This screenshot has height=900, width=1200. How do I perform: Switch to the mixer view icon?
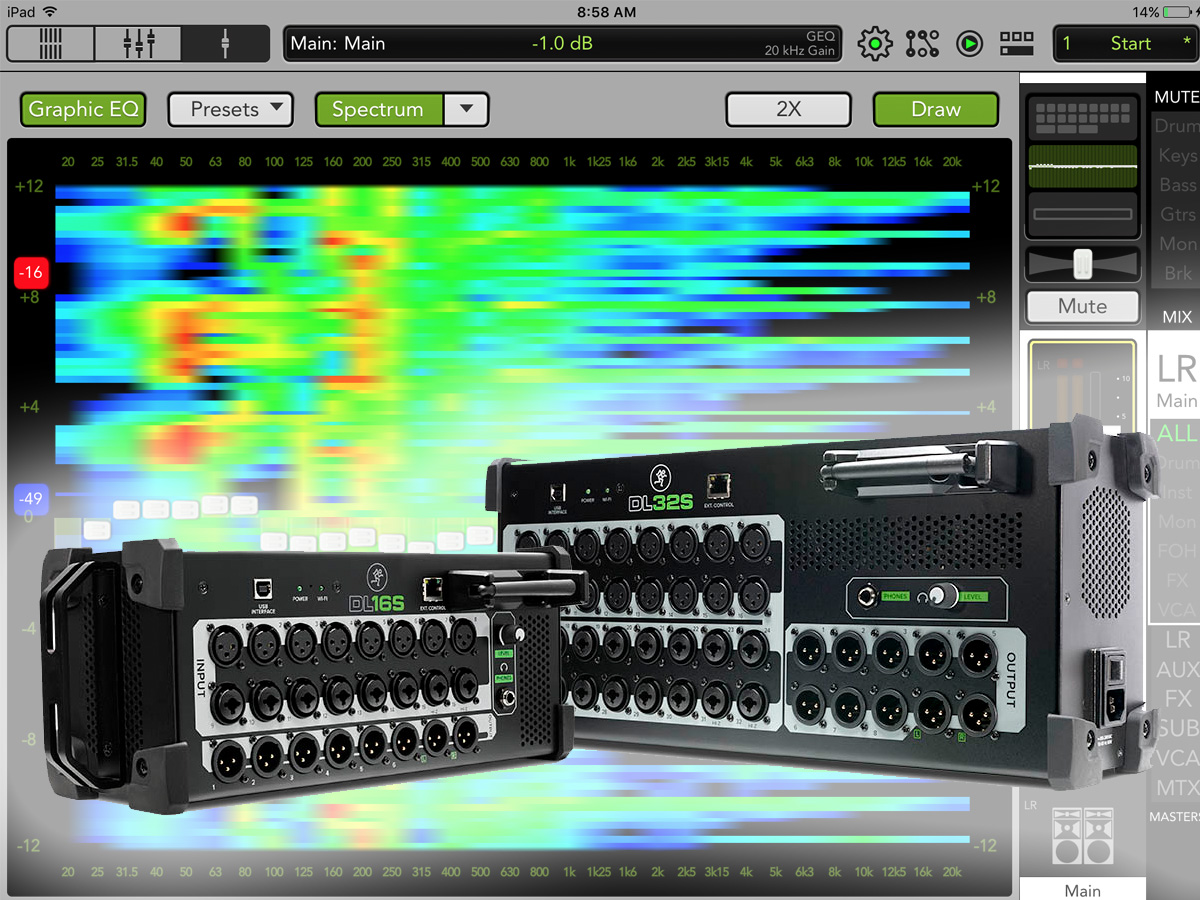click(x=50, y=44)
